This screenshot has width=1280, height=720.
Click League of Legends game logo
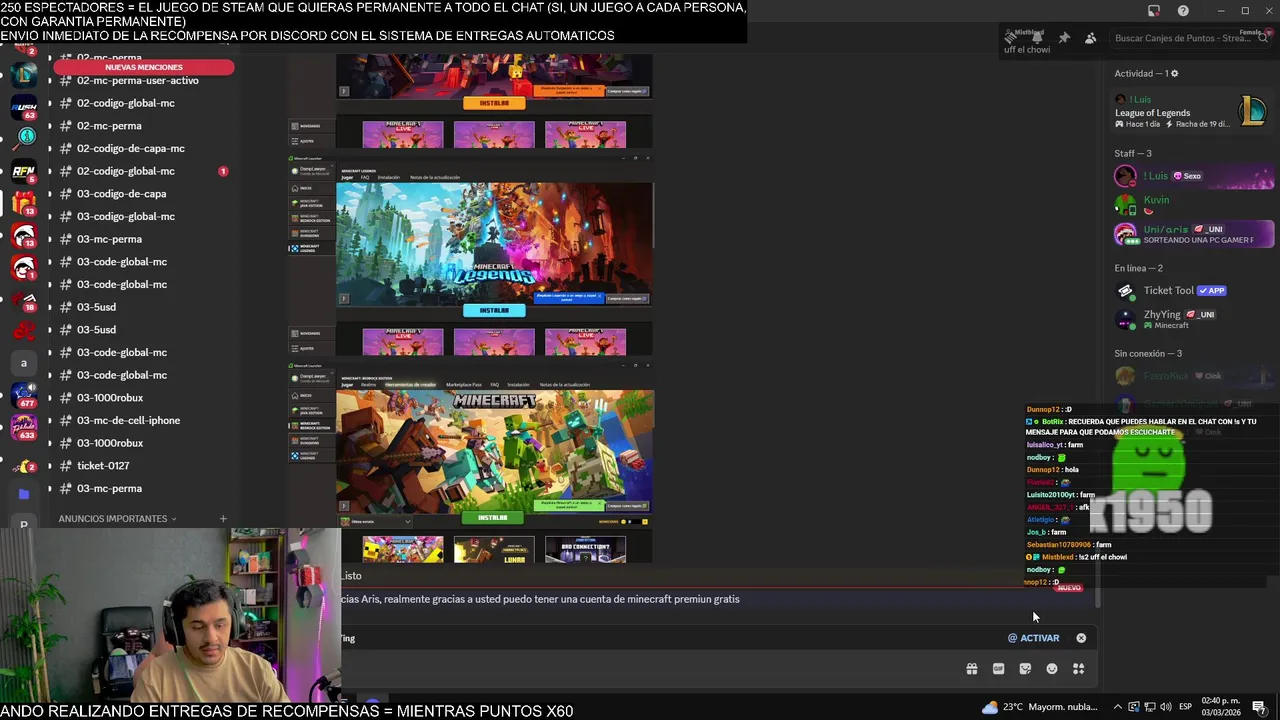tap(1252, 111)
